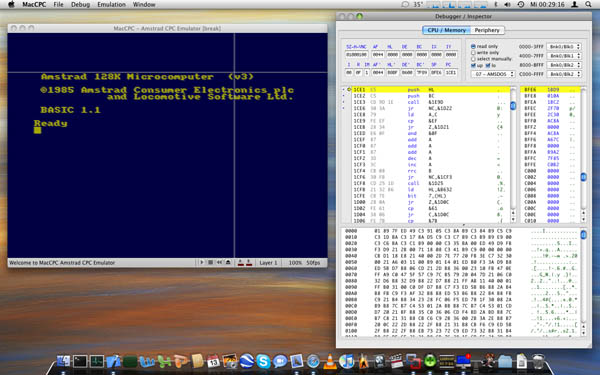Viewport: 600px width, 375px height.
Task: Click 'Layer 1' in emulator status bar
Action: pos(268,263)
